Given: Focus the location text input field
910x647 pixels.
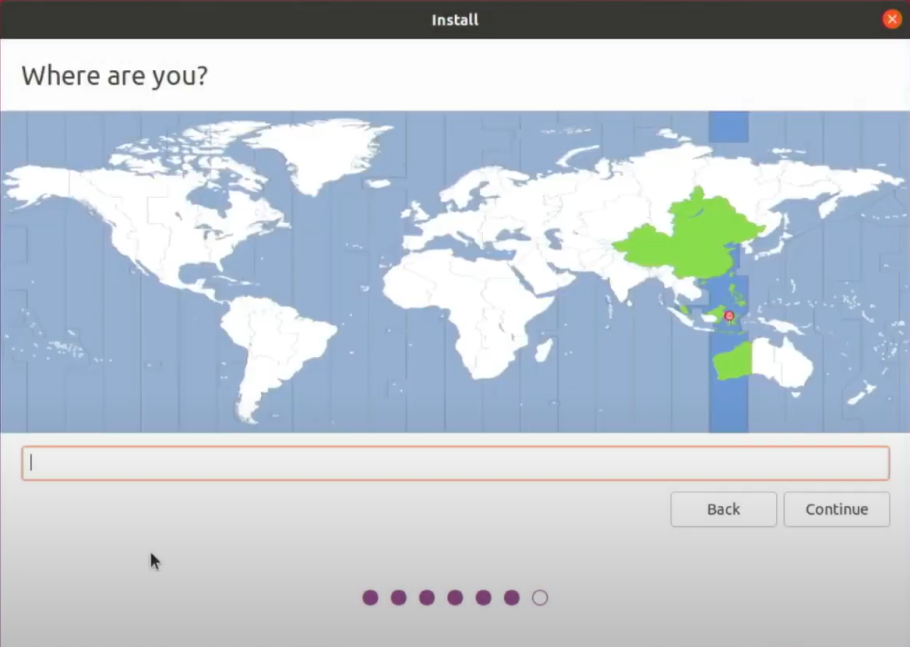Looking at the screenshot, I should (x=456, y=463).
